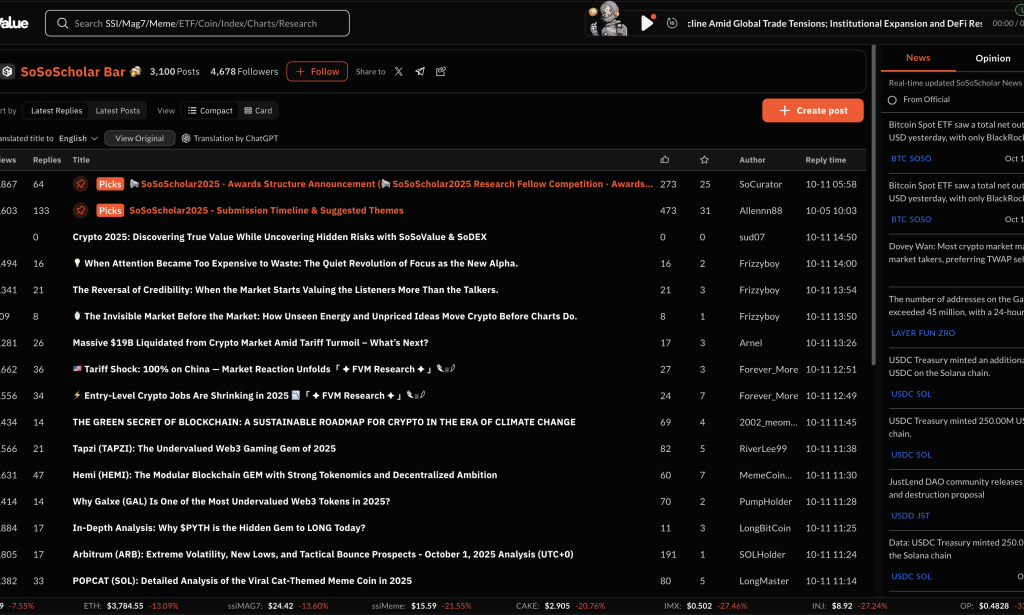The image size is (1024, 615).
Task: Switch to Card view
Action: tap(258, 111)
